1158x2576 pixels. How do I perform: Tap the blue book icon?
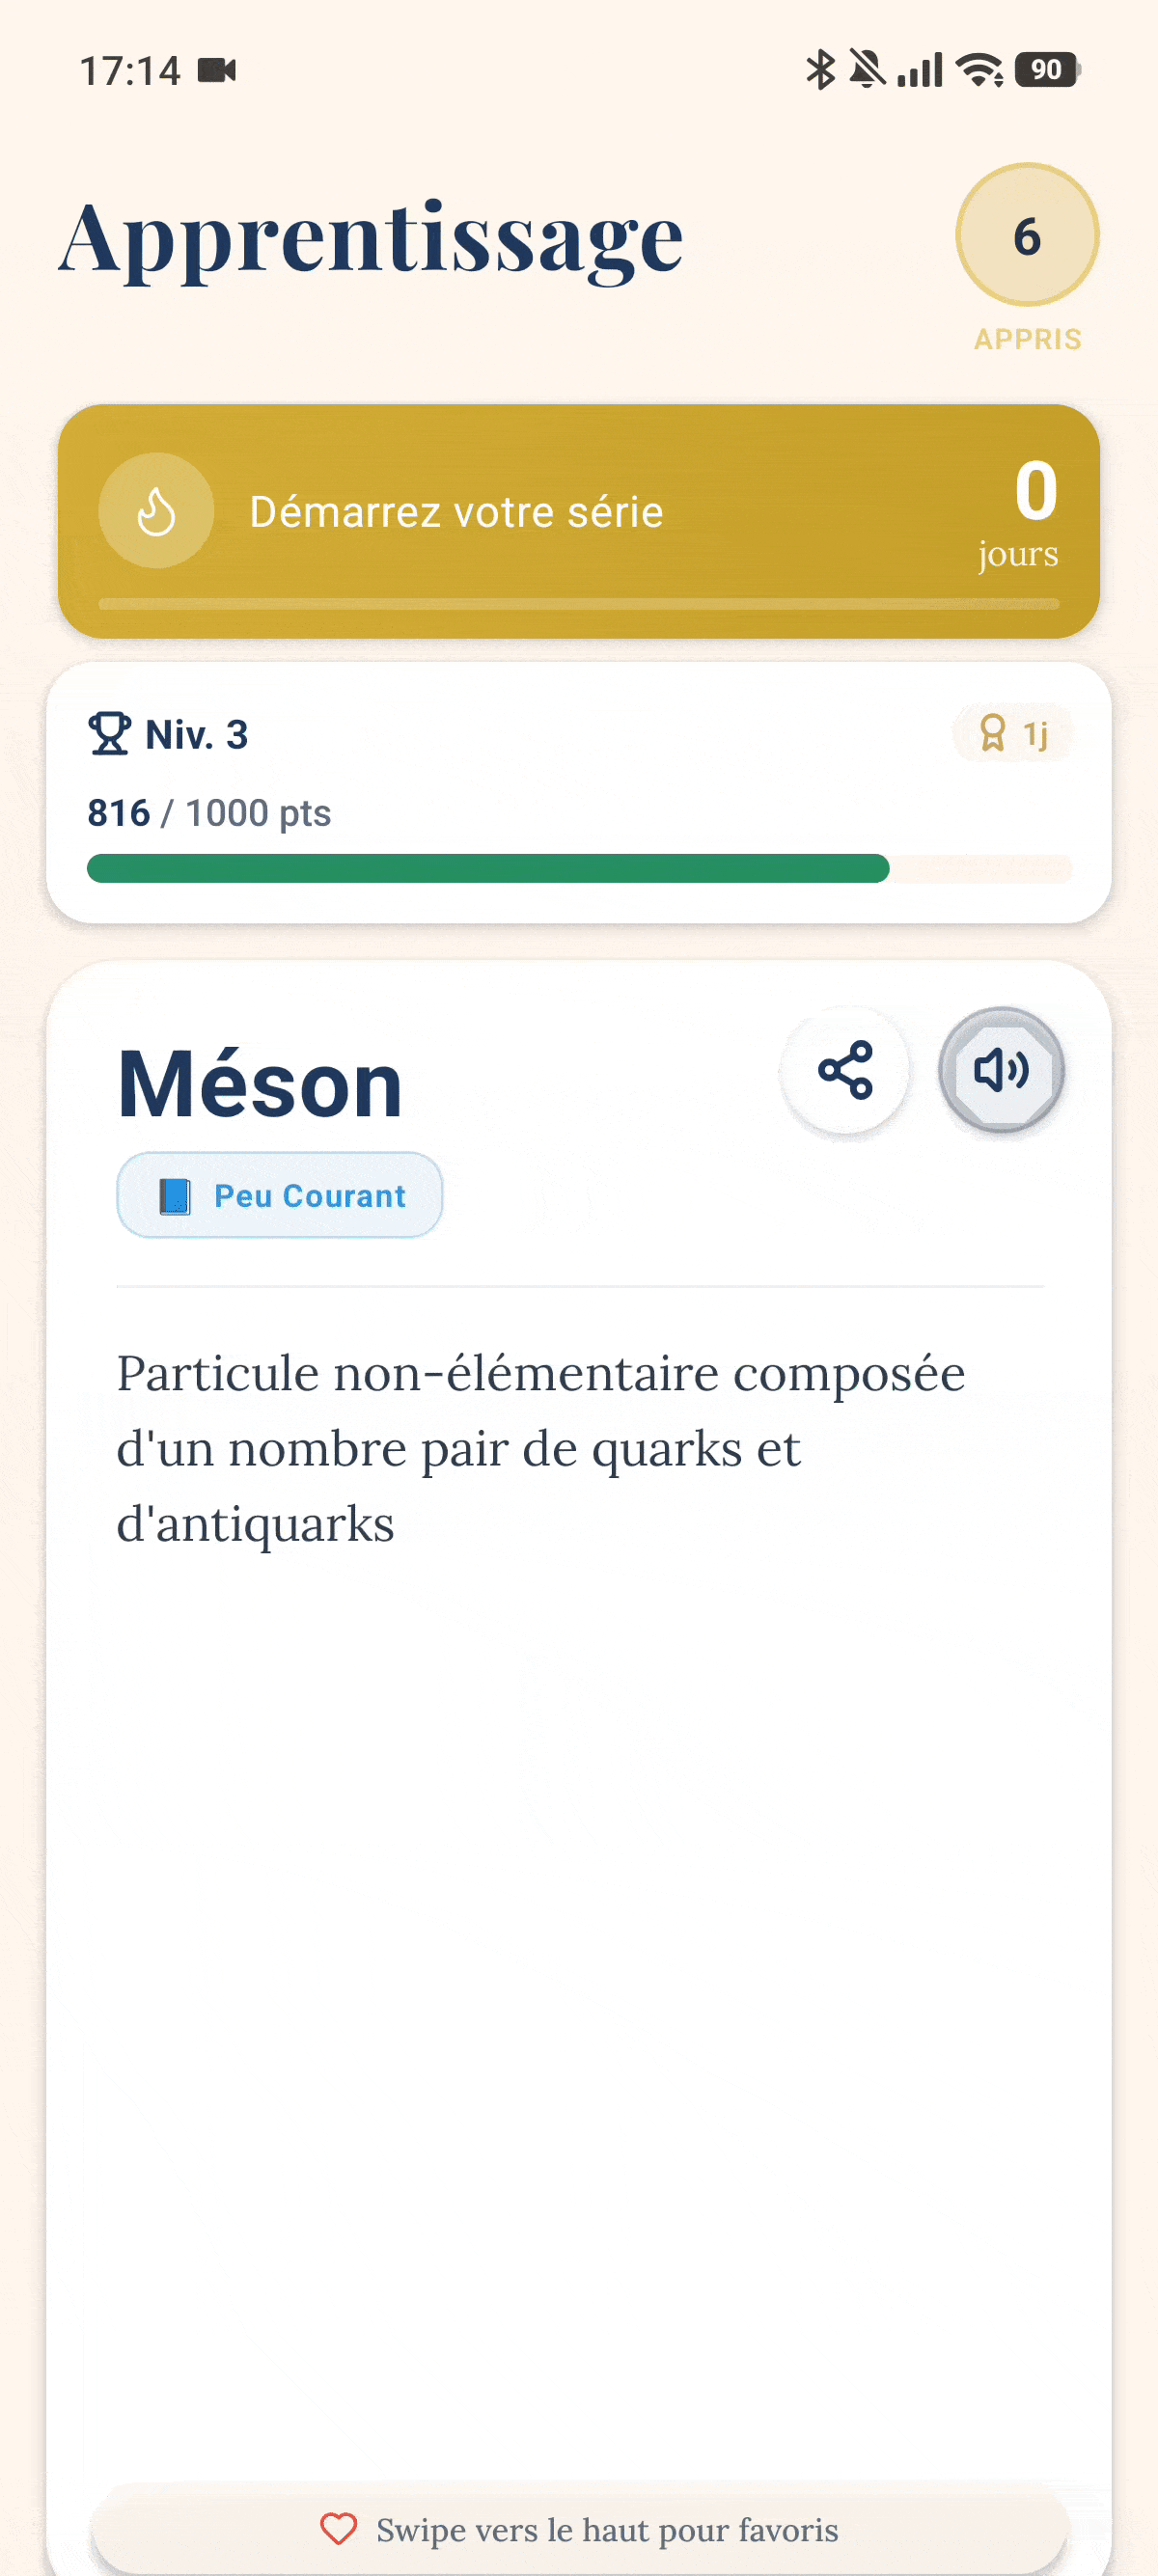[x=175, y=1196]
